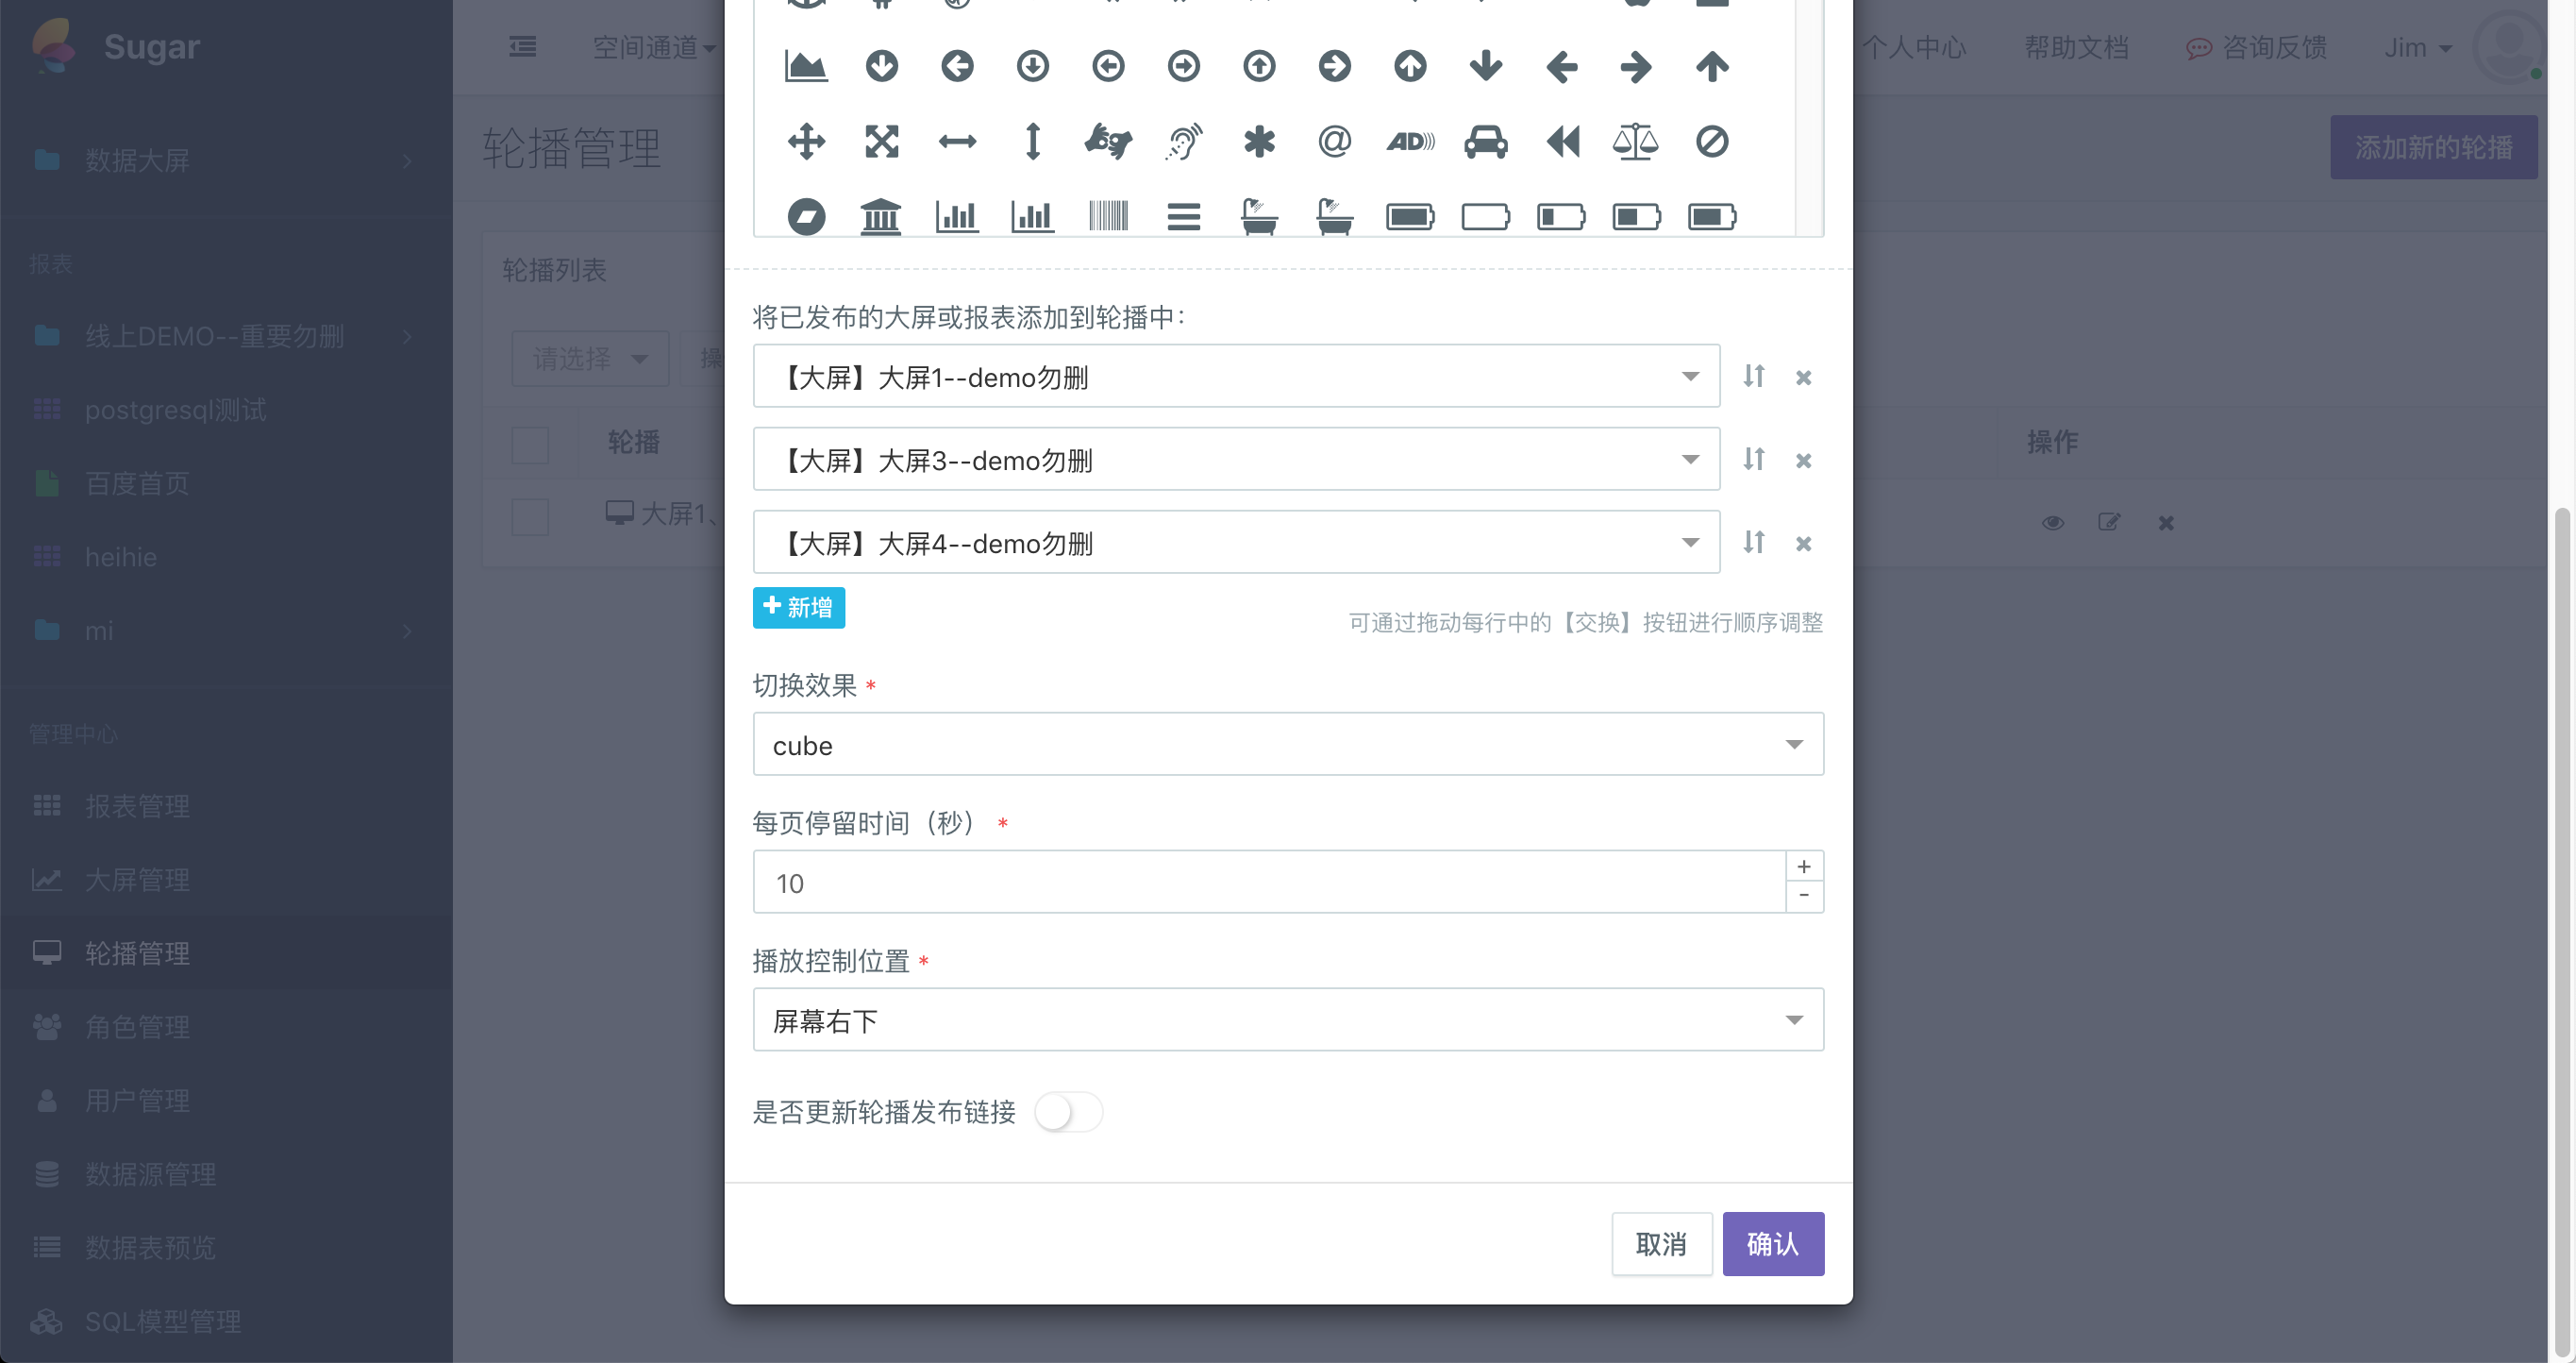
Task: Focus the 每页停留时间 input showing 10
Action: [x=1269, y=882]
